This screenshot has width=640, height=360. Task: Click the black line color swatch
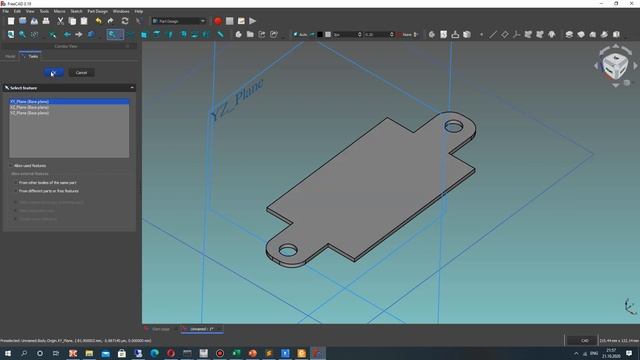click(x=320, y=35)
